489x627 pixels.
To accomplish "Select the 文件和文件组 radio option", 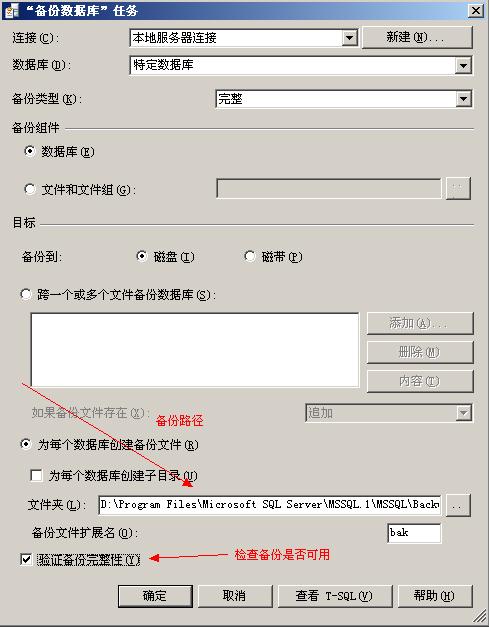I will [30, 189].
